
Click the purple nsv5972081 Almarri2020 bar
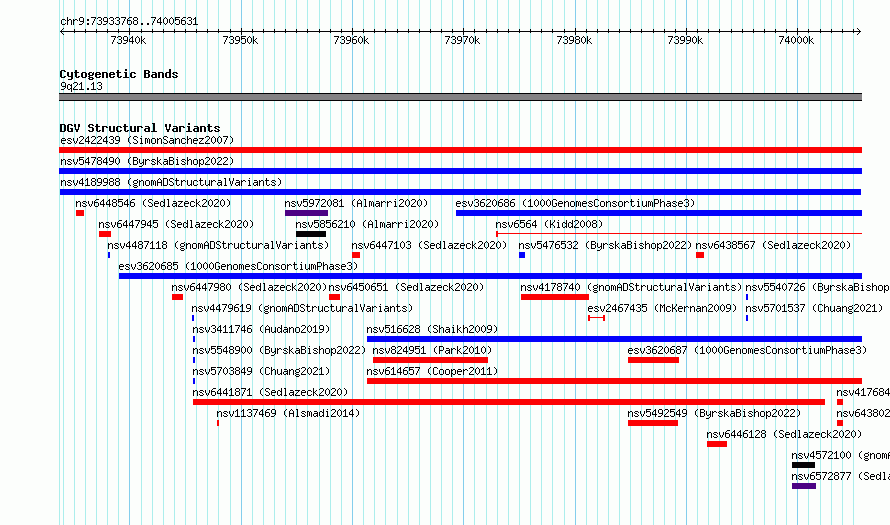click(x=307, y=213)
